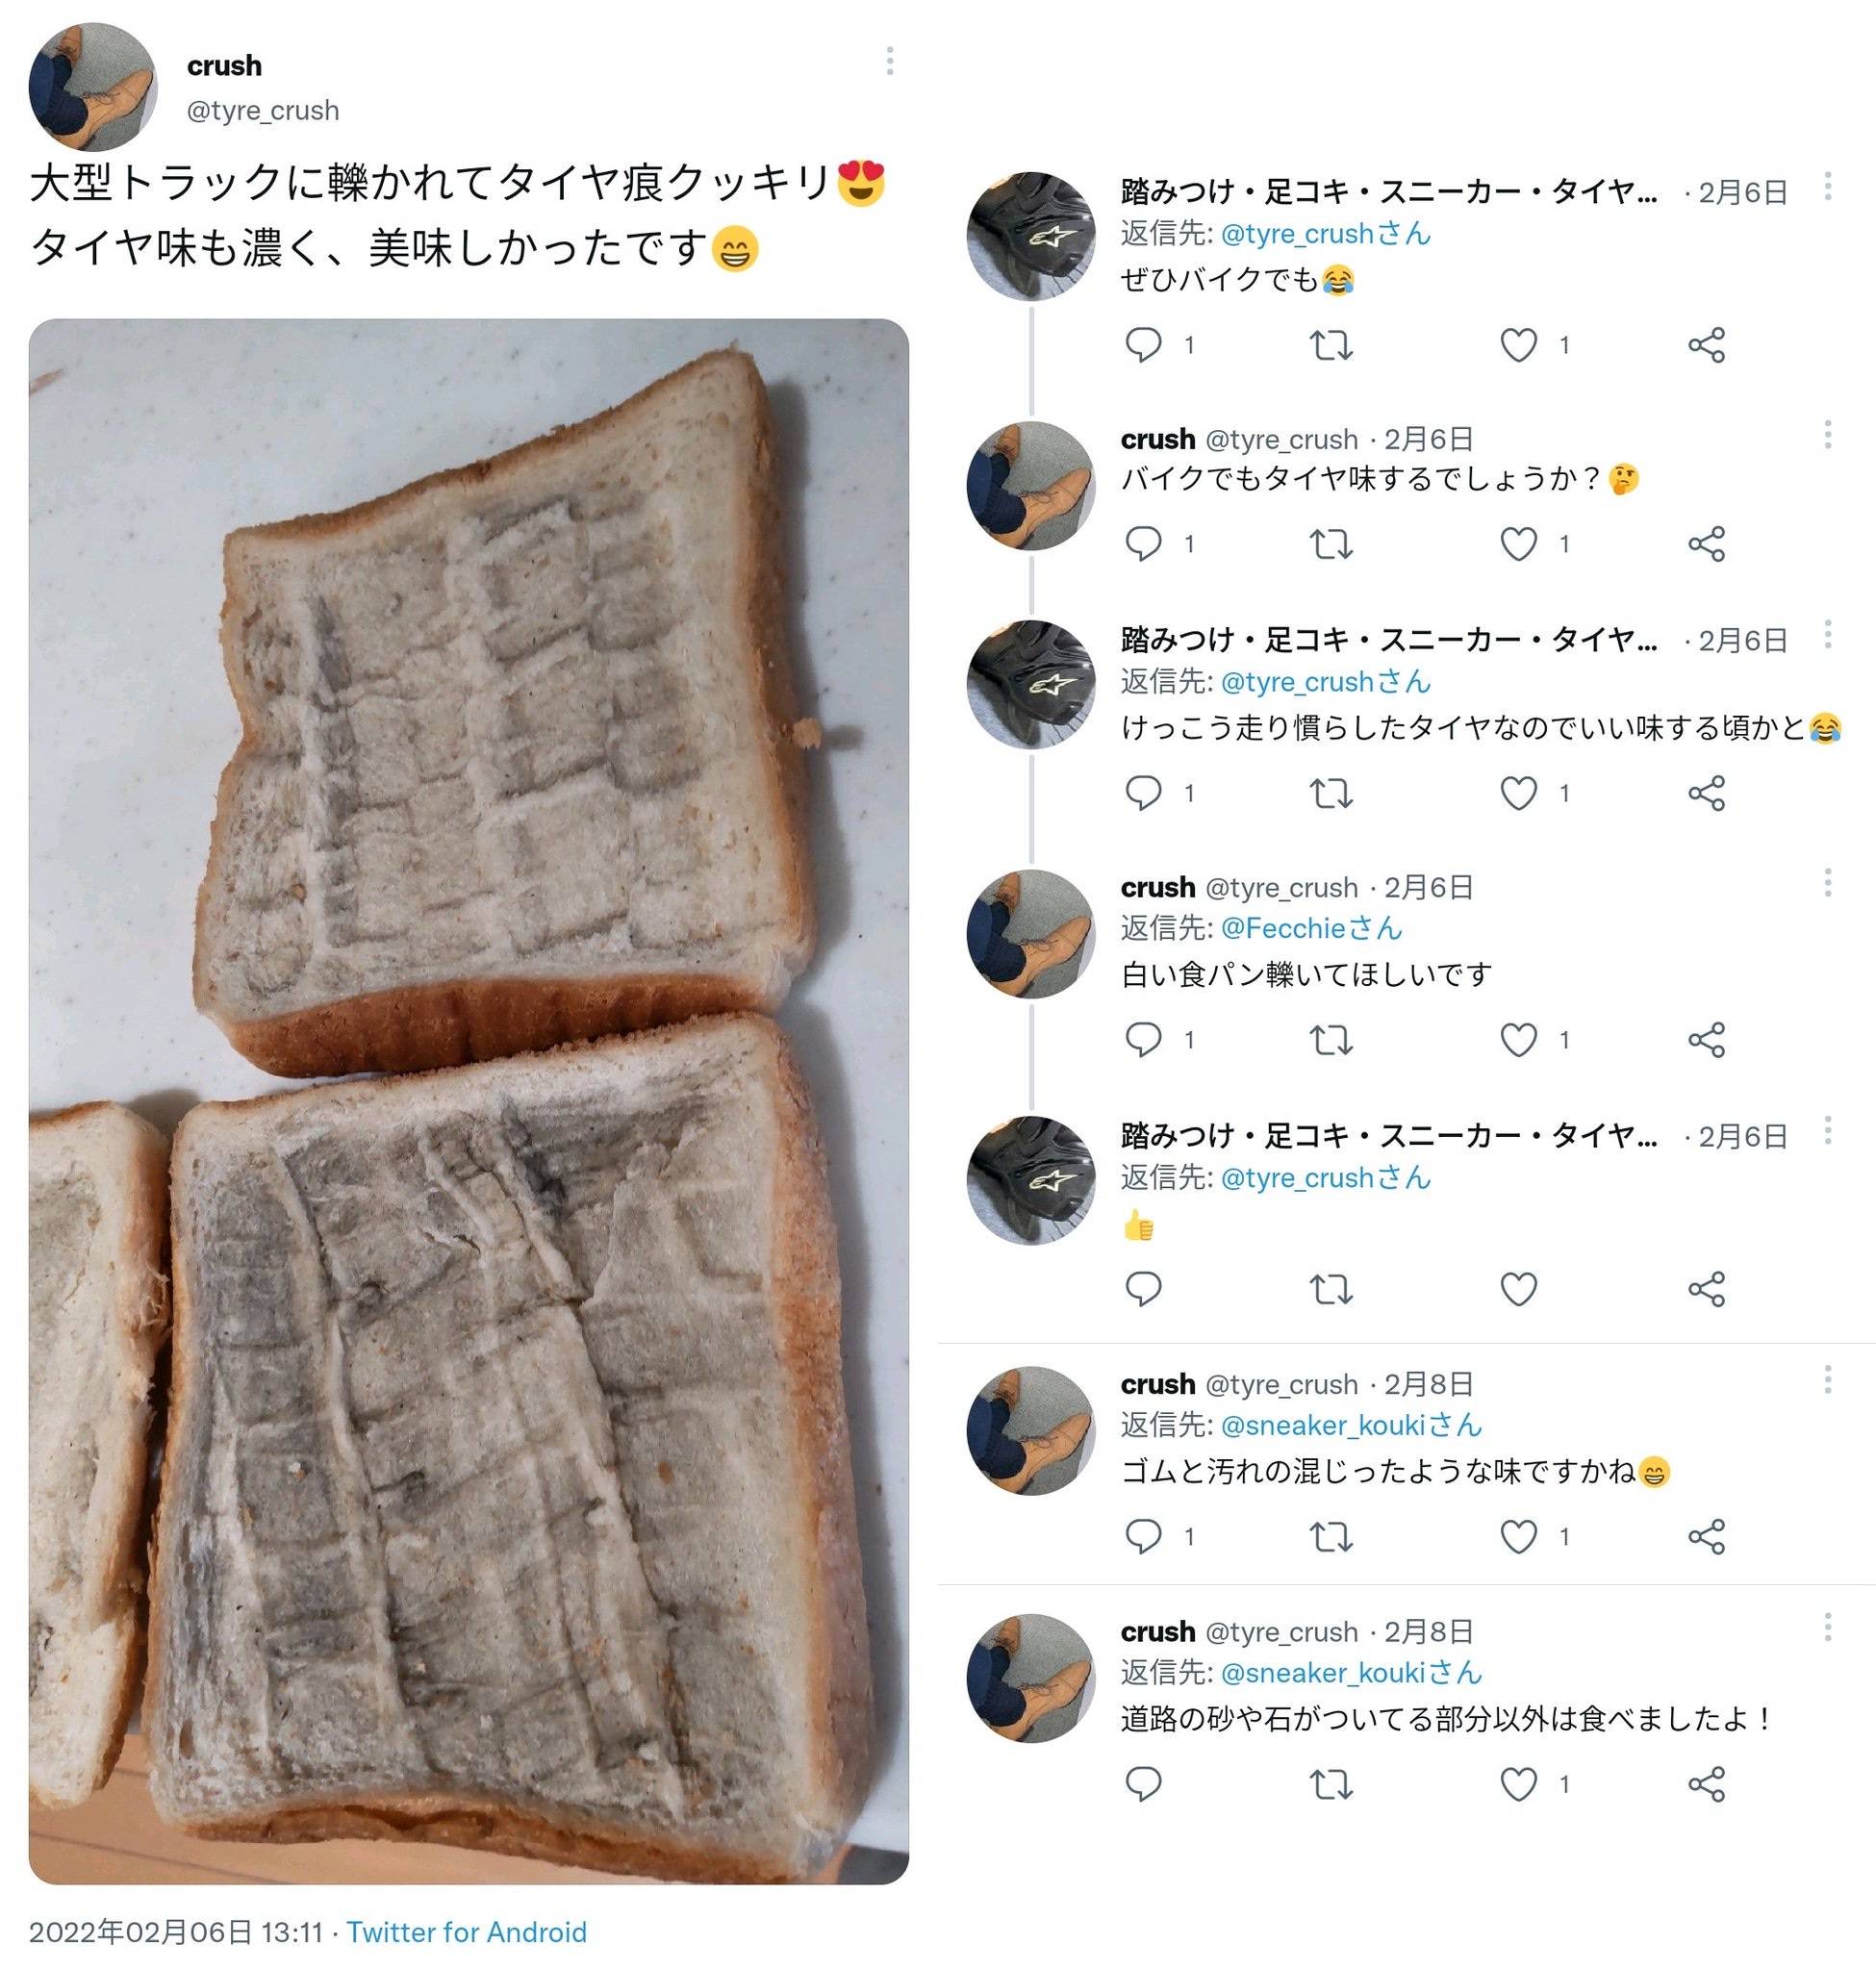Like the 白い食パン轢いてほしいです reply
Viewport: 1876px width, 1970px height.
1518,1040
